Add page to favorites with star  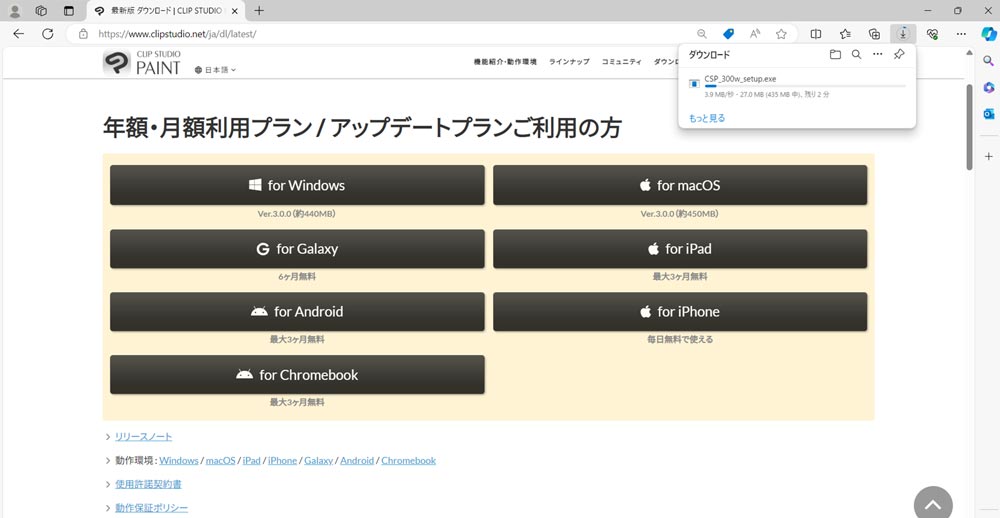tap(781, 33)
